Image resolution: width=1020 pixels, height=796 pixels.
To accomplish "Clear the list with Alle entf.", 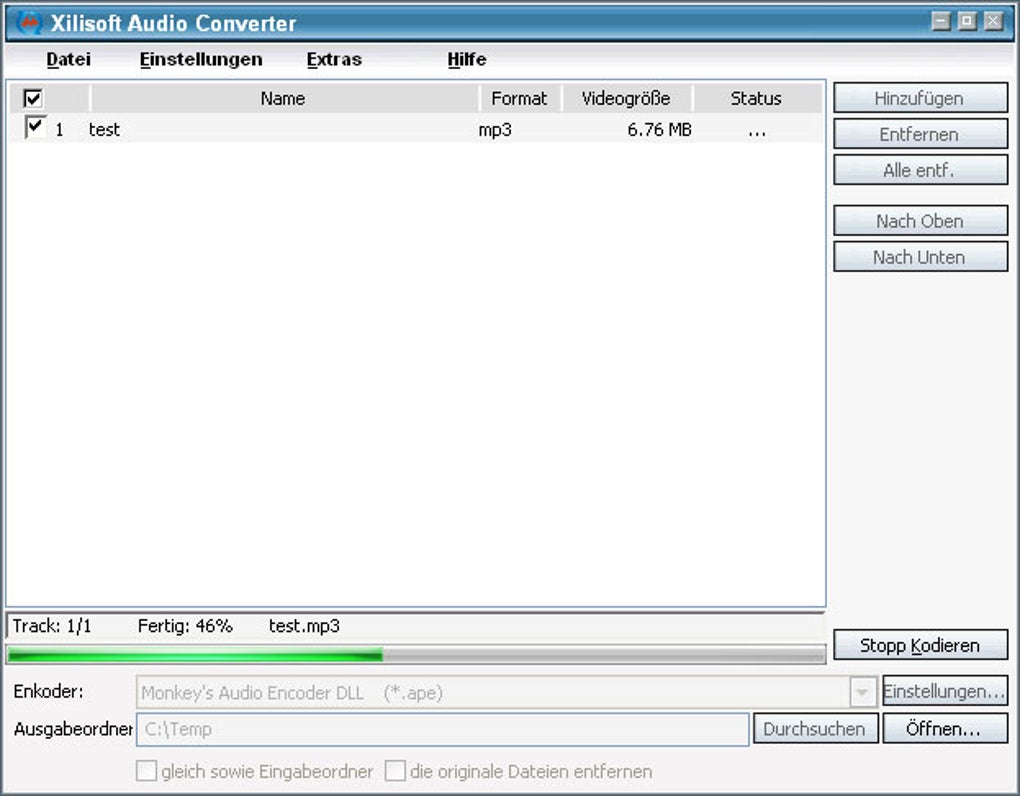I will [919, 169].
